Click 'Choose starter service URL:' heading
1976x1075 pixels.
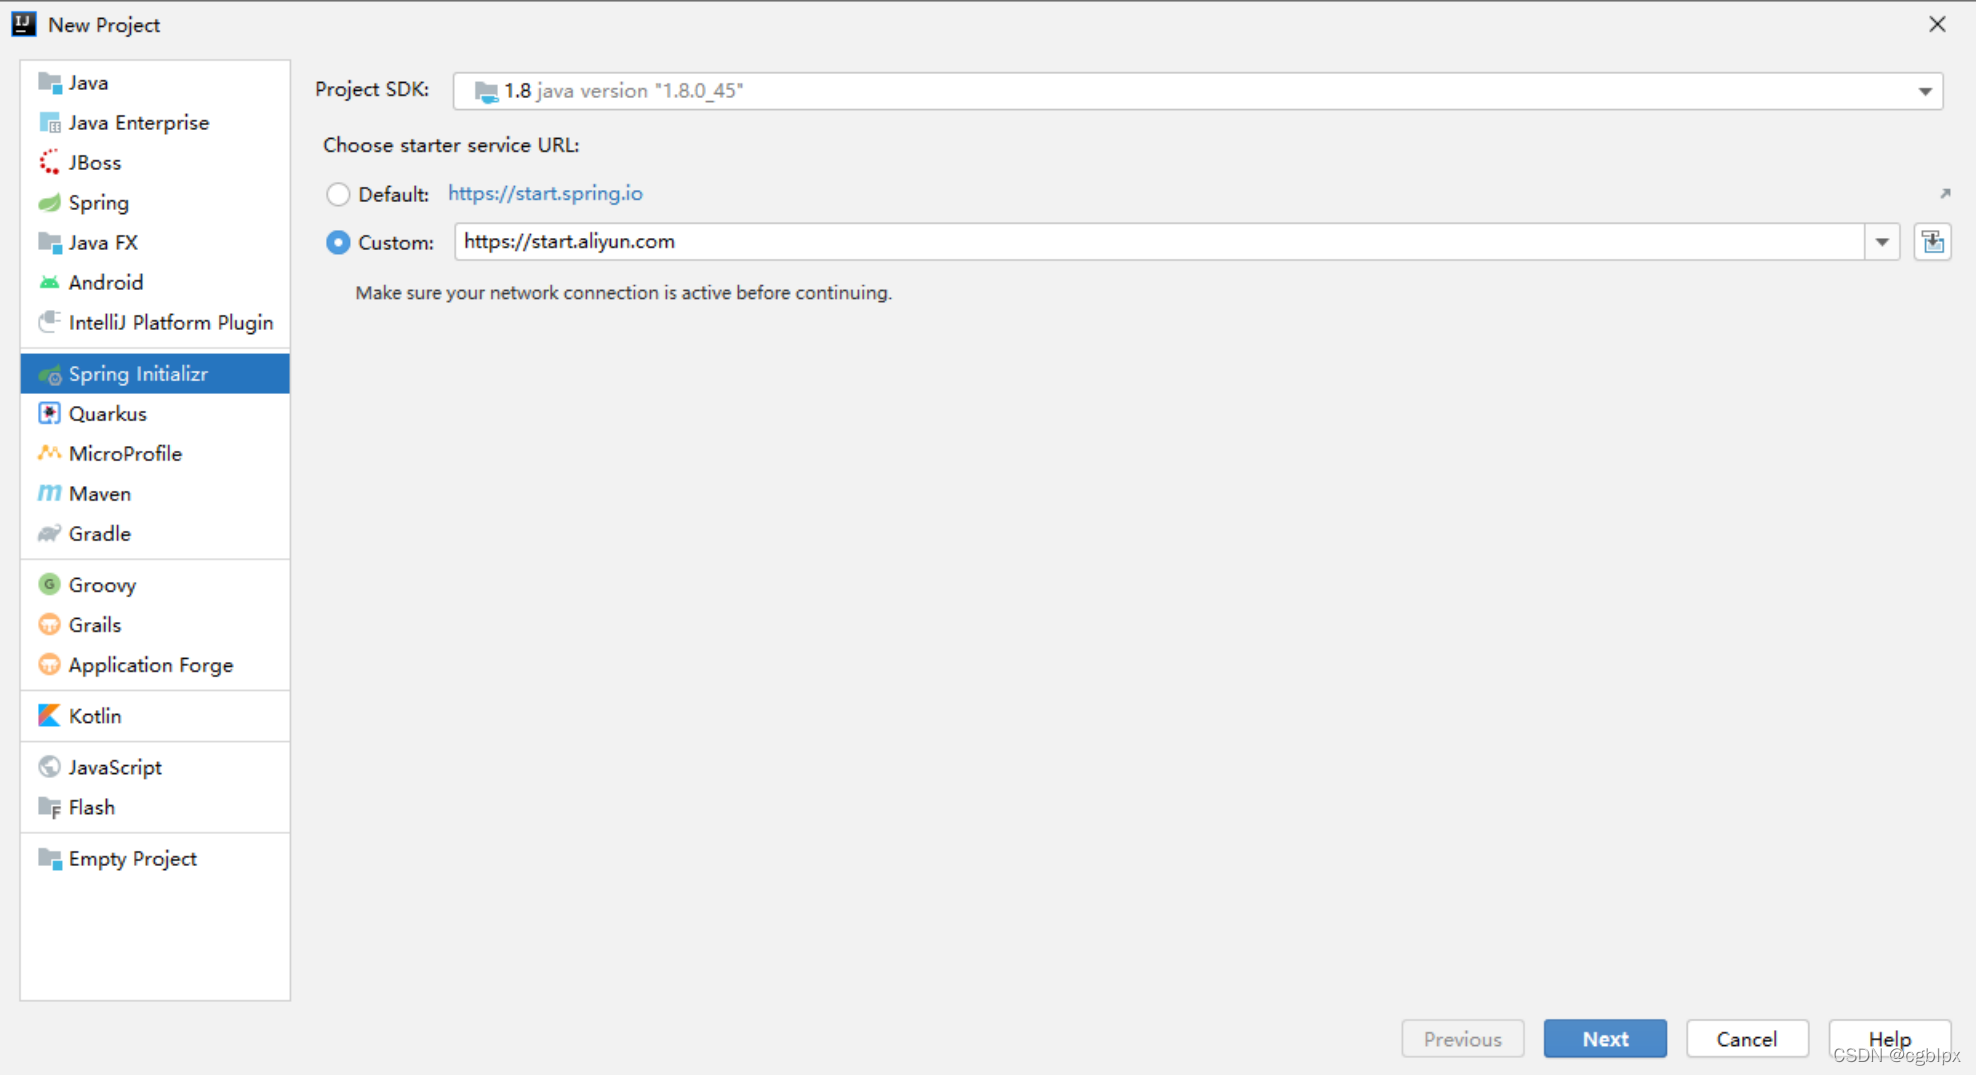[451, 145]
